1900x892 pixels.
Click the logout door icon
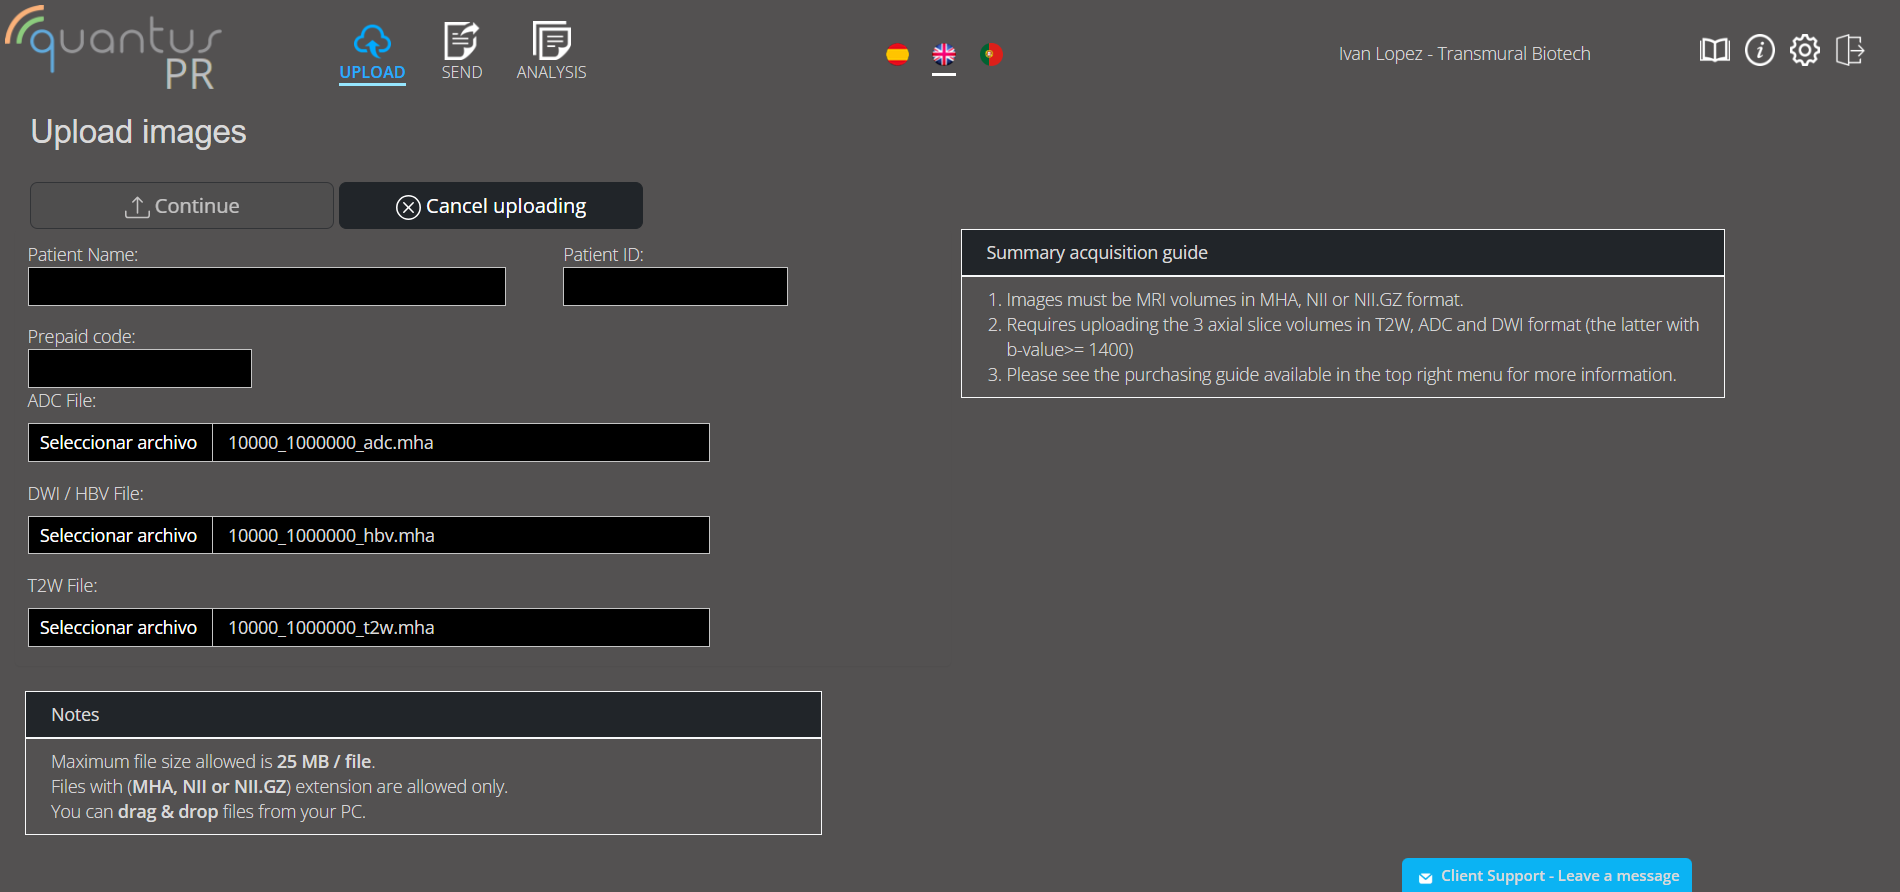tap(1850, 50)
